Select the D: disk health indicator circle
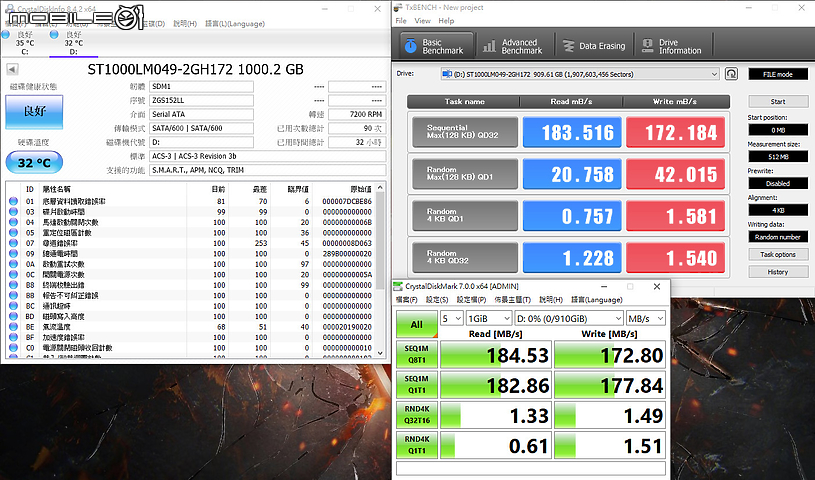The height and width of the screenshot is (480, 815). 54,35
